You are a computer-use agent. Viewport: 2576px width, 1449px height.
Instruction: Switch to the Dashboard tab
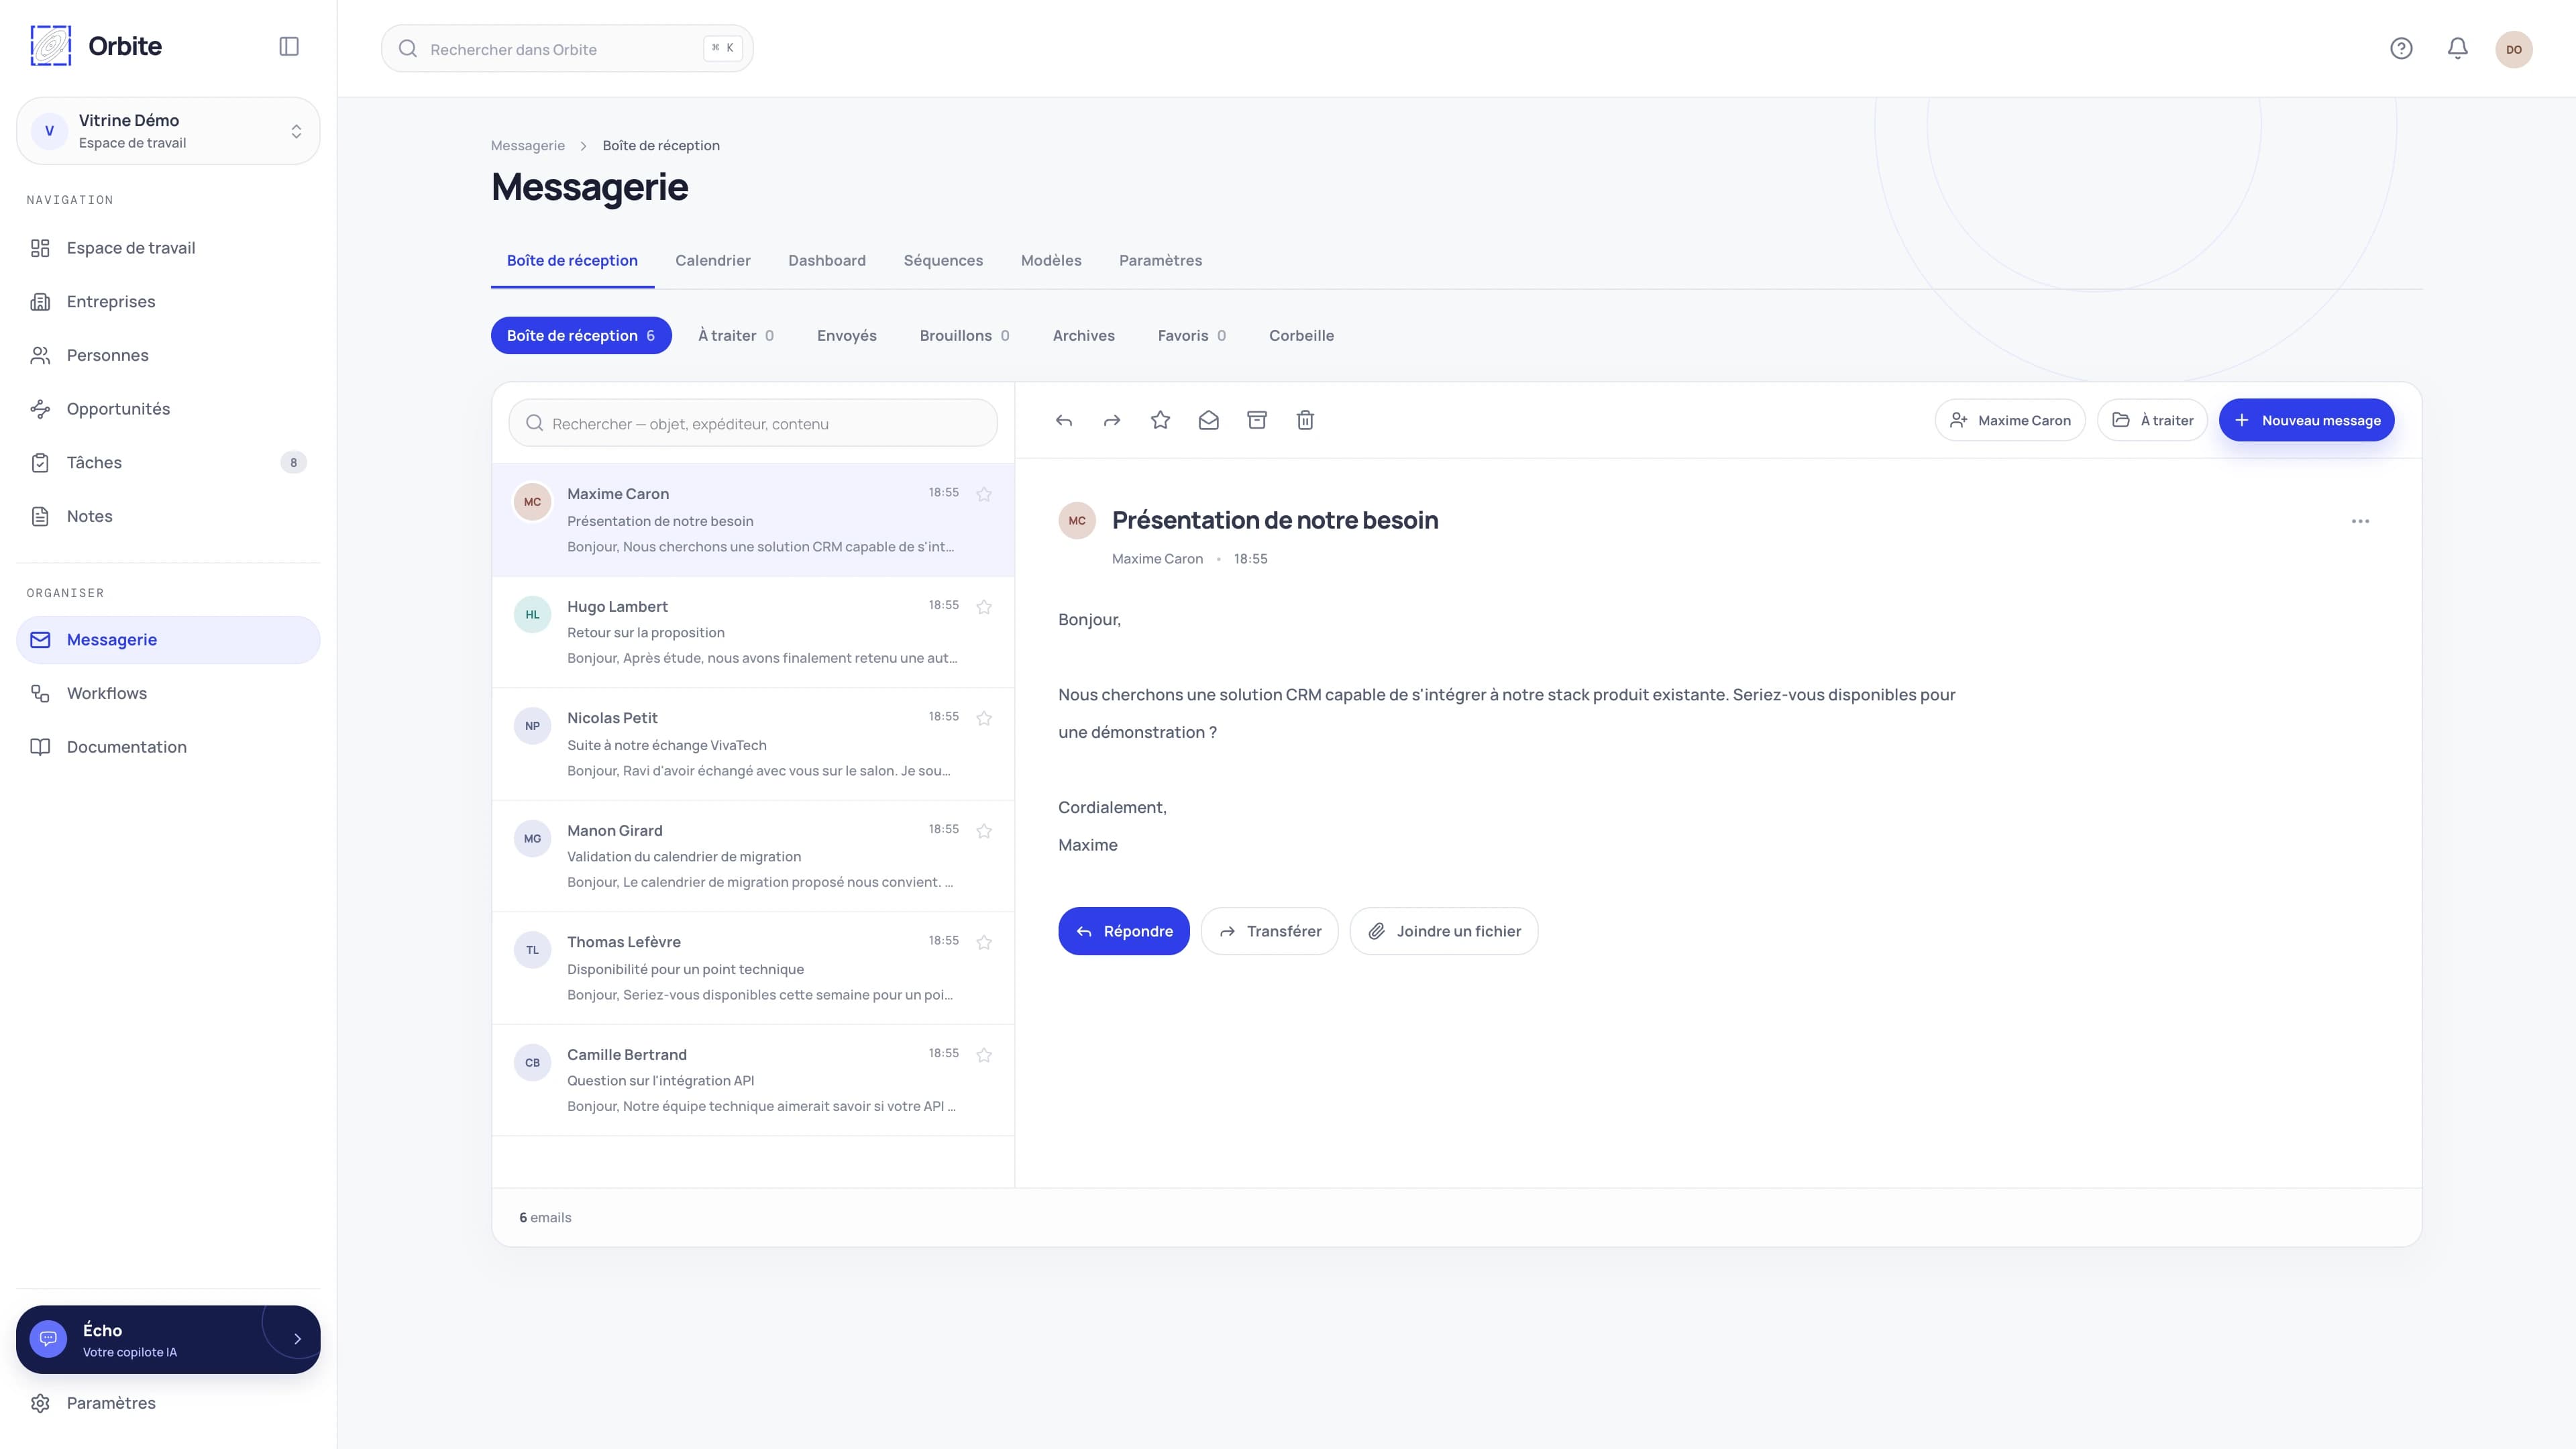(827, 261)
